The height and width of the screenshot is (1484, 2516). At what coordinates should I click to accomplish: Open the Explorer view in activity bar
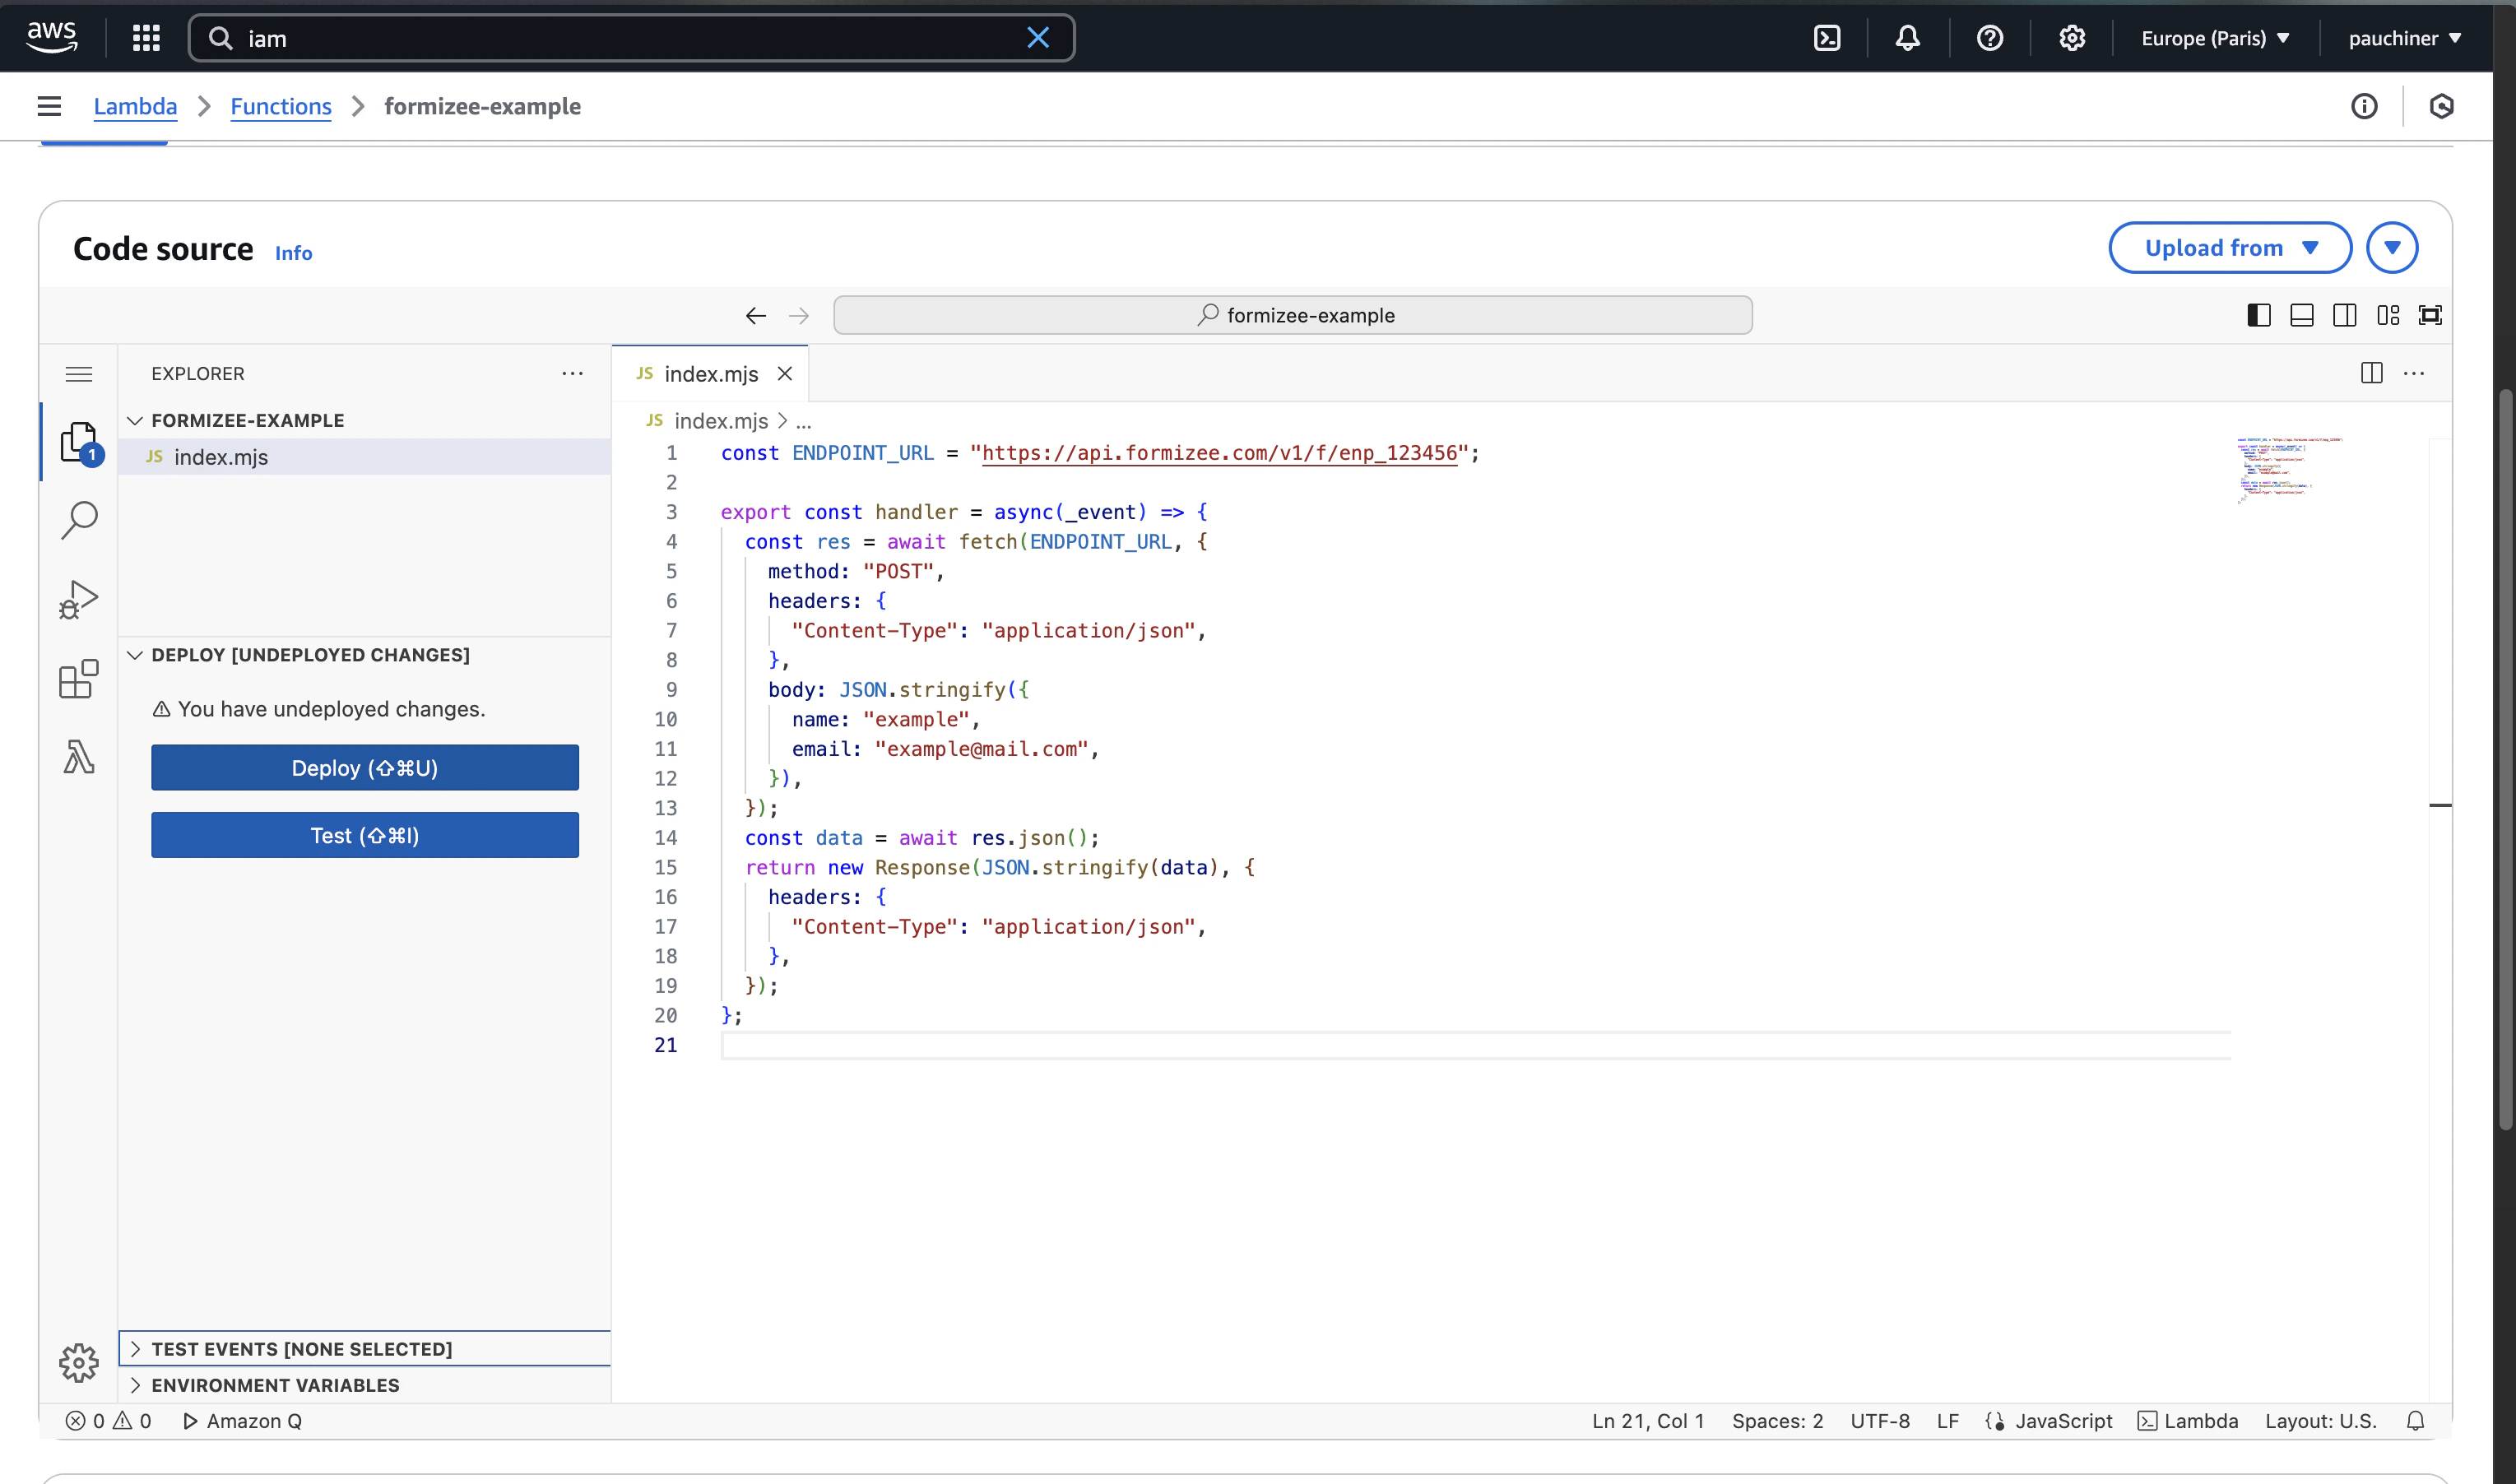(79, 442)
